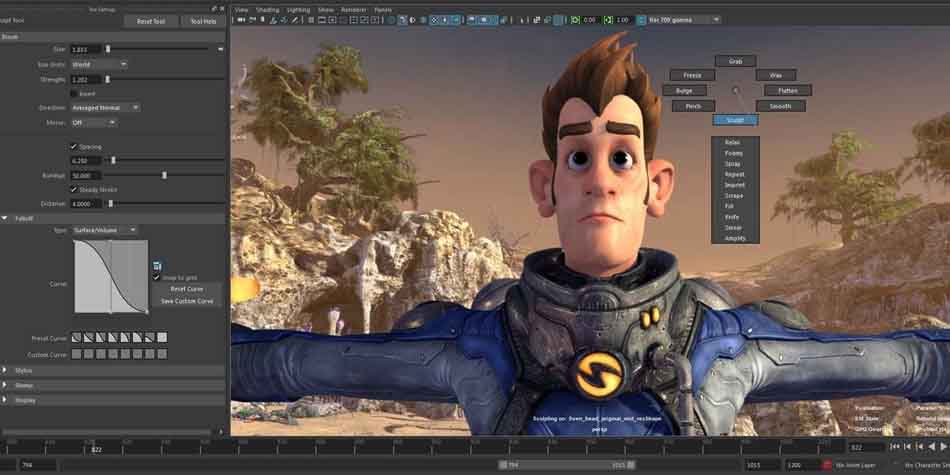Open Falloff Type Surface/Volume dropdown
The width and height of the screenshot is (950, 475).
[x=104, y=230]
